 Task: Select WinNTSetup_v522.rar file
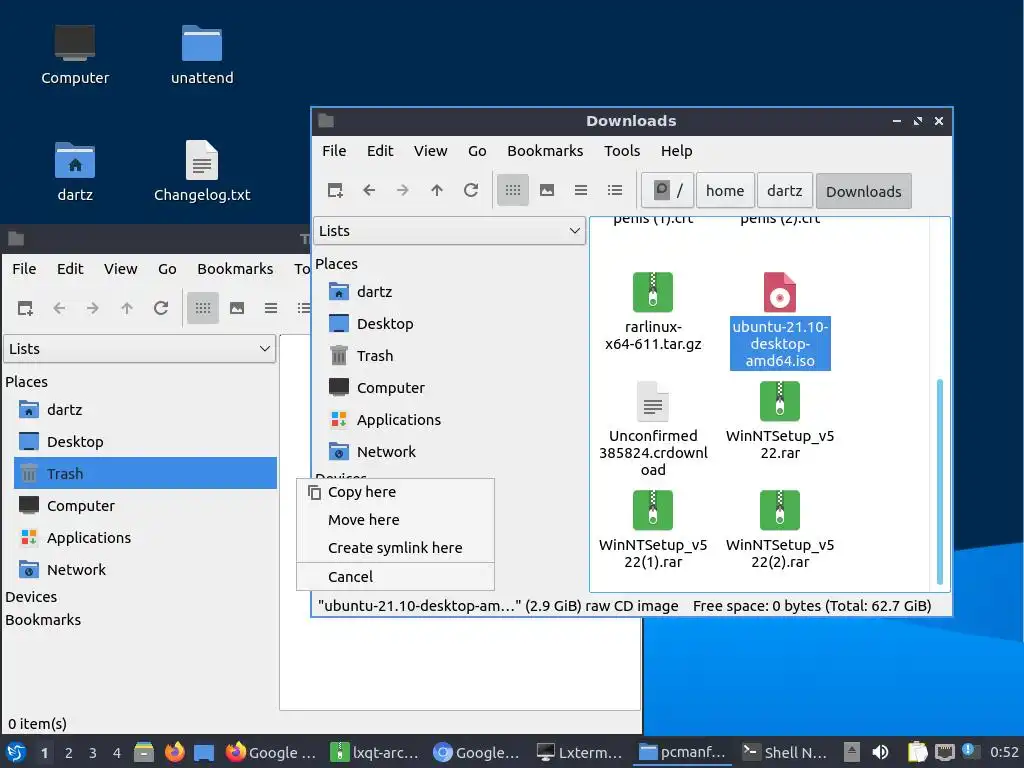(x=780, y=421)
